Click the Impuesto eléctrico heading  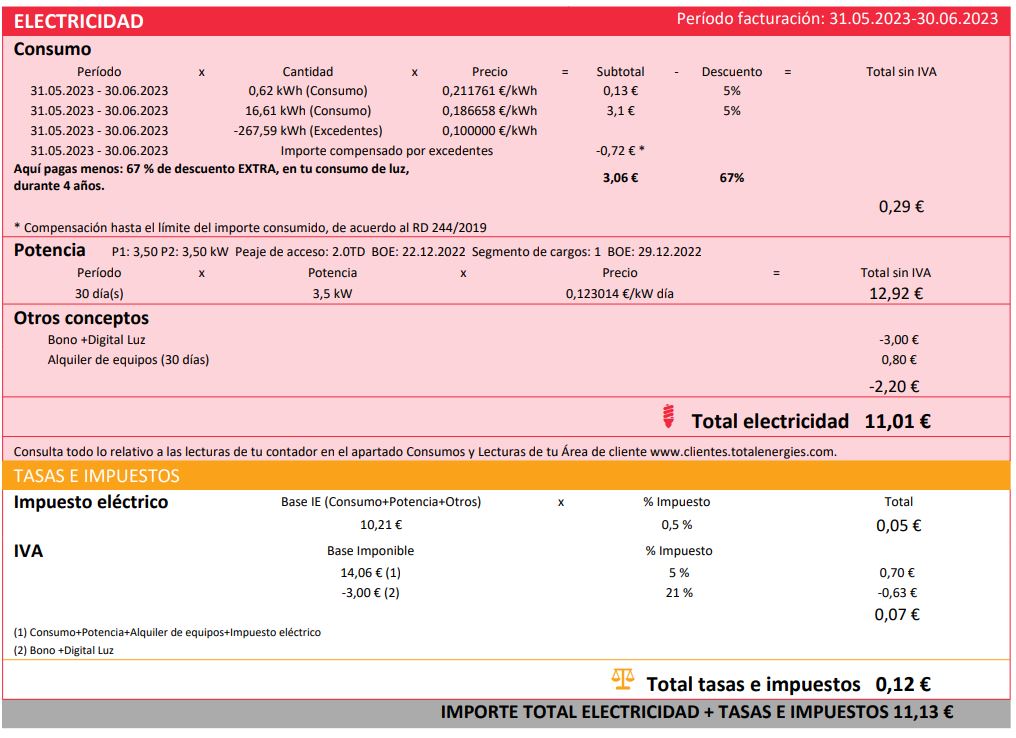91,502
